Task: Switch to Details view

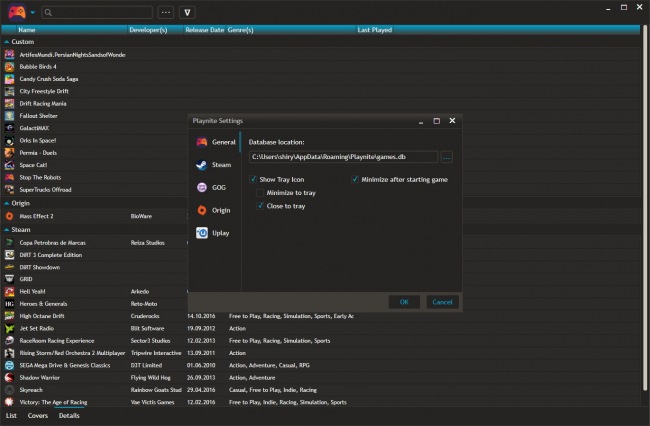Action: [69, 416]
